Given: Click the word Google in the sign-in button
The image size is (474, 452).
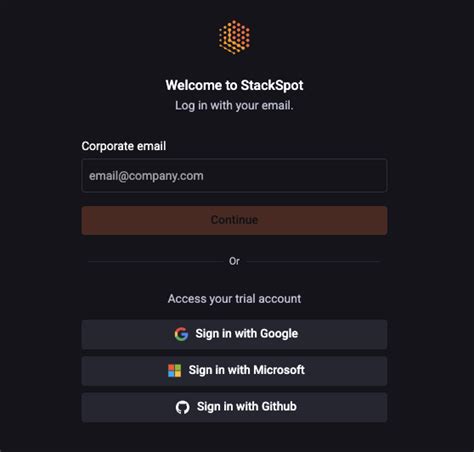Looking at the screenshot, I should coord(279,334).
